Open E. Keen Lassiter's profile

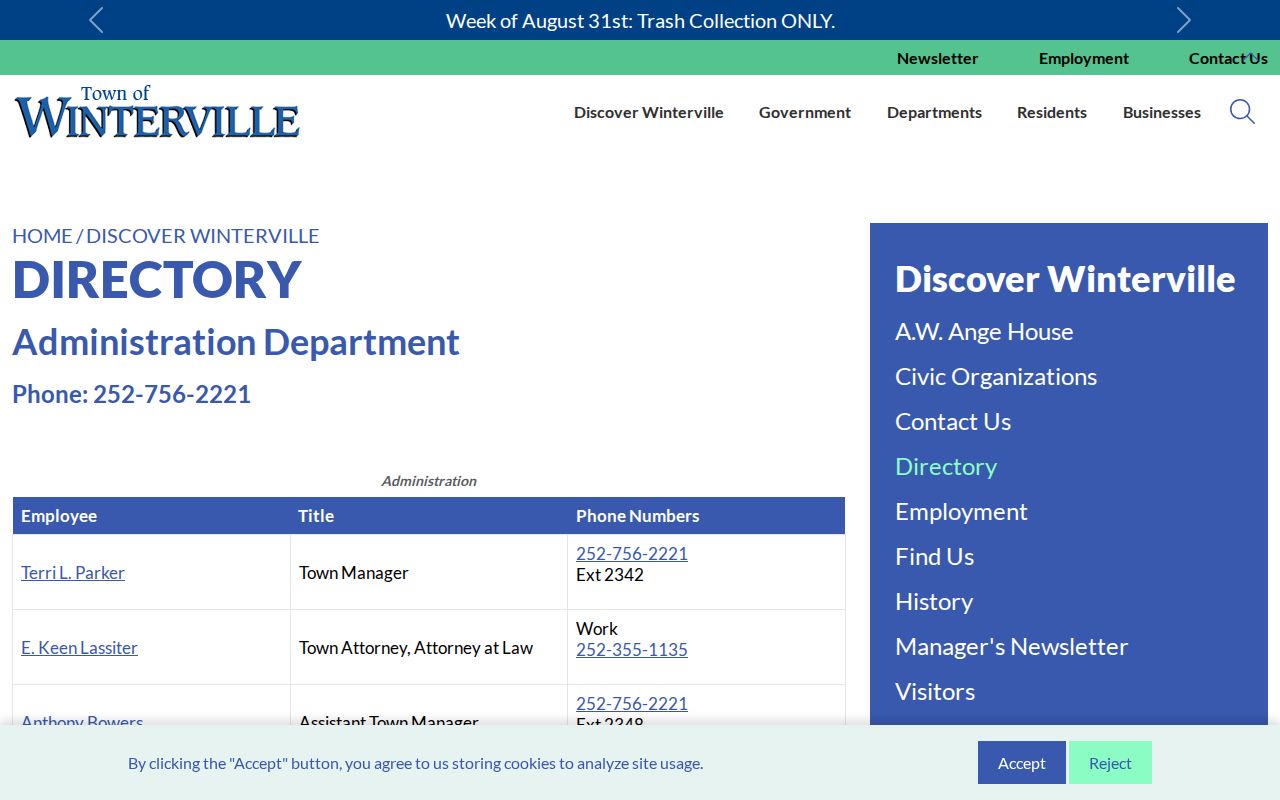(79, 648)
